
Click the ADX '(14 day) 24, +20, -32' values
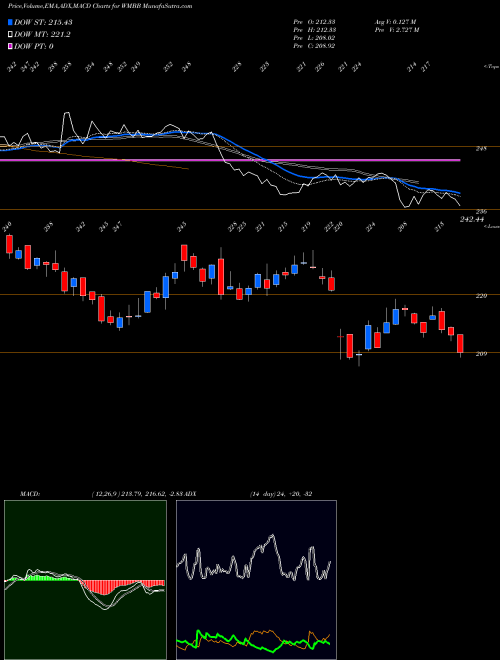281,494
